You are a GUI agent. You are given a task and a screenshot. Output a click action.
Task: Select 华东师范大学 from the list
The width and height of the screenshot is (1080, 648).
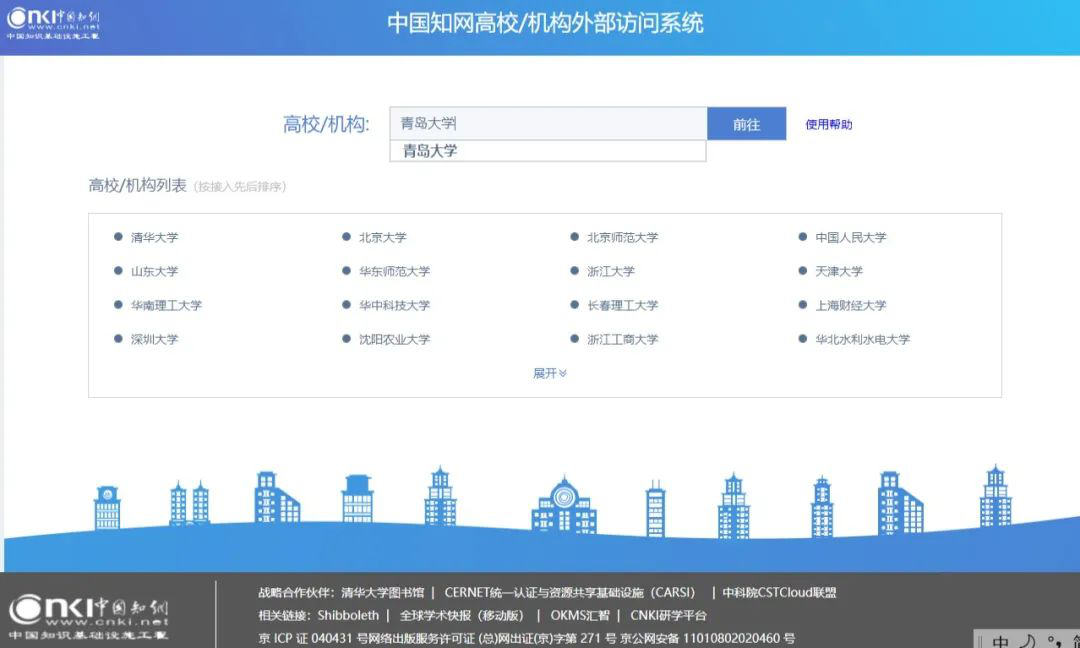[x=394, y=271]
